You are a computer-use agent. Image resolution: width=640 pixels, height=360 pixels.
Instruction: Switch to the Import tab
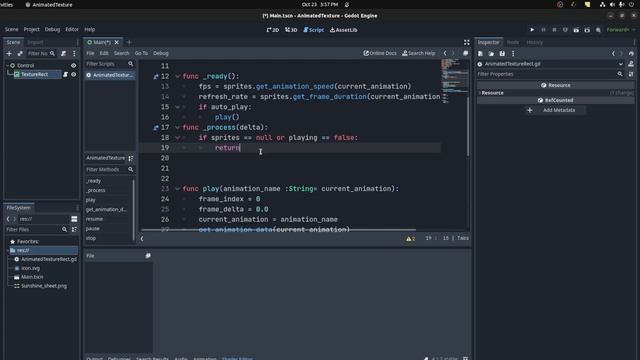pos(35,42)
